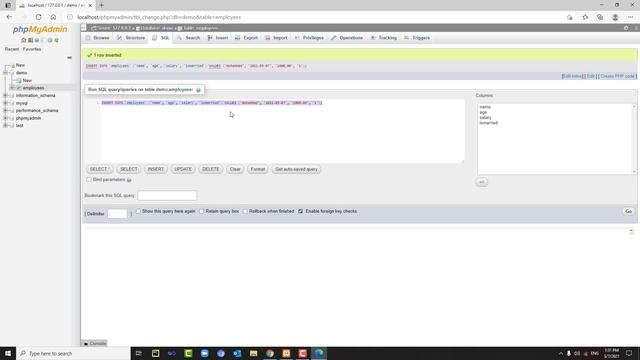The width and height of the screenshot is (640, 360).
Task: Open Windows notification center
Action: (x=629, y=353)
